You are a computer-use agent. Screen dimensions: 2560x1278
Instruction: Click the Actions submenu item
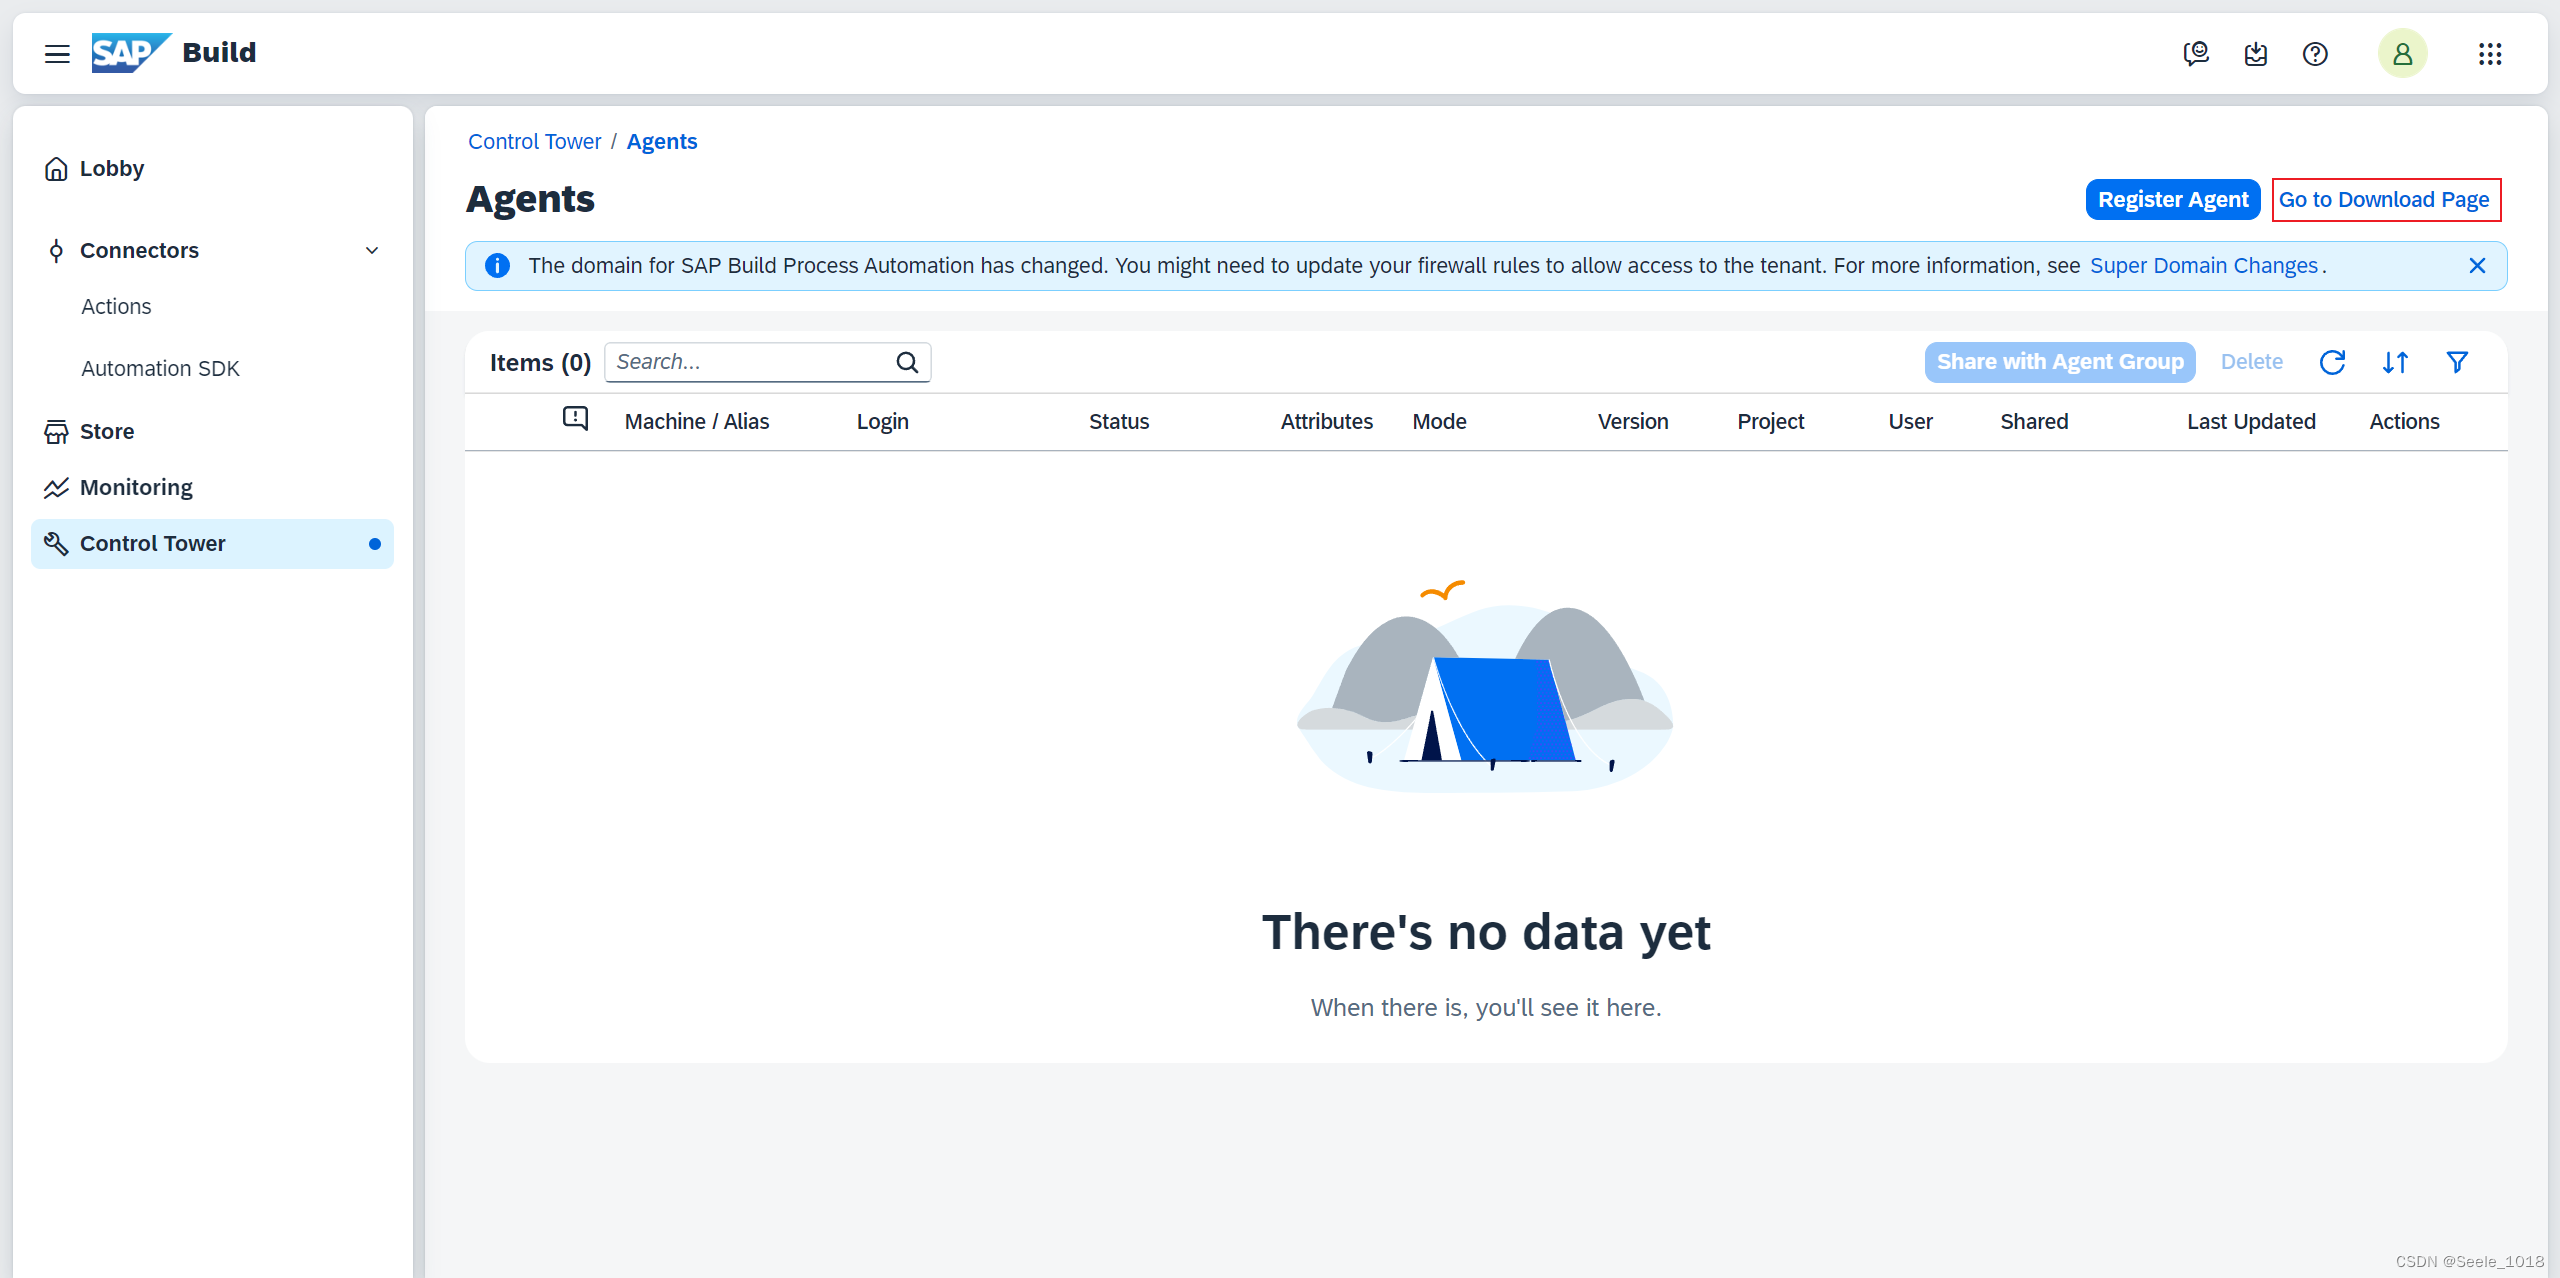click(x=116, y=305)
